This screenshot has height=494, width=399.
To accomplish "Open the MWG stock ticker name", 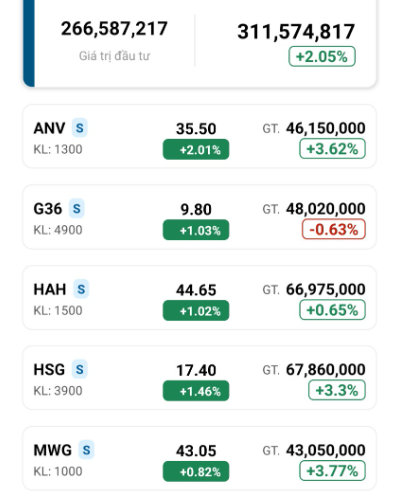I will [x=53, y=450].
